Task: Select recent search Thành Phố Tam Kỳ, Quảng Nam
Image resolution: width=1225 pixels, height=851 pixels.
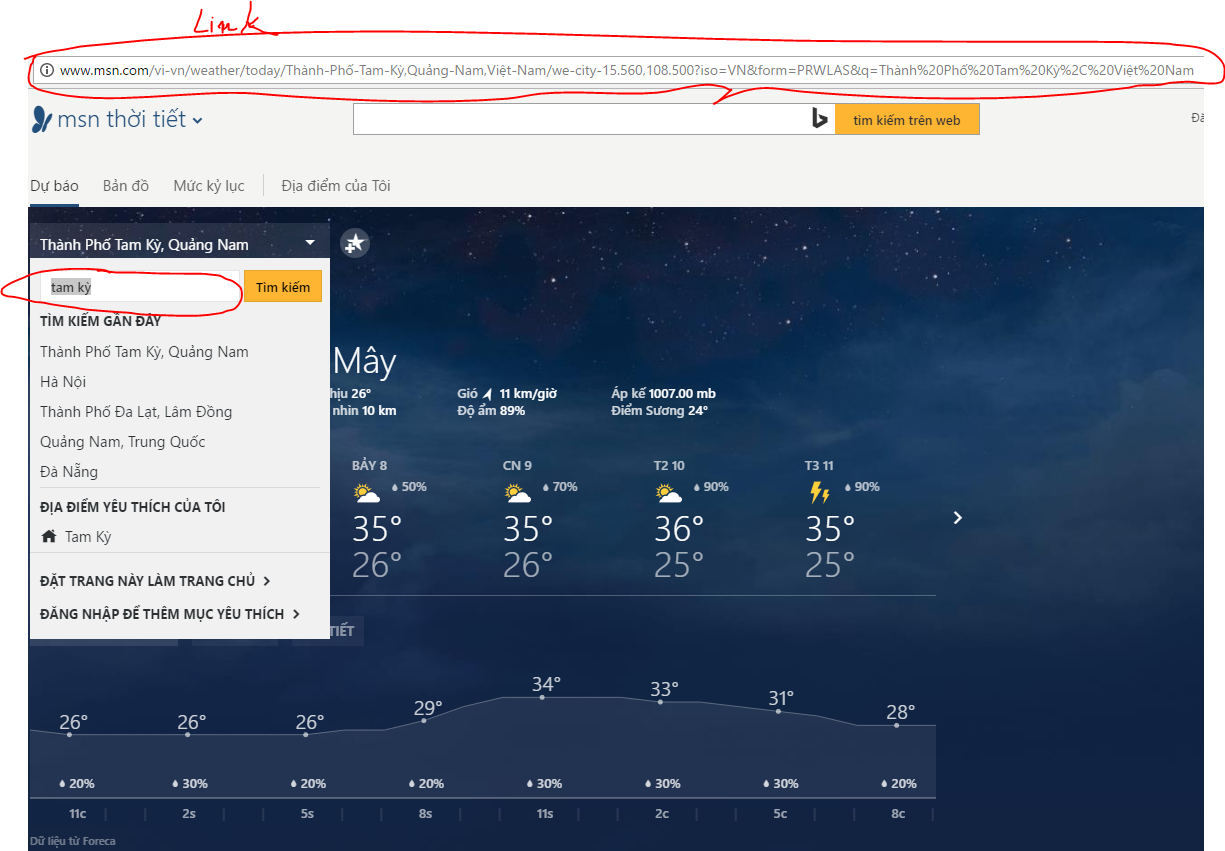Action: tap(144, 352)
